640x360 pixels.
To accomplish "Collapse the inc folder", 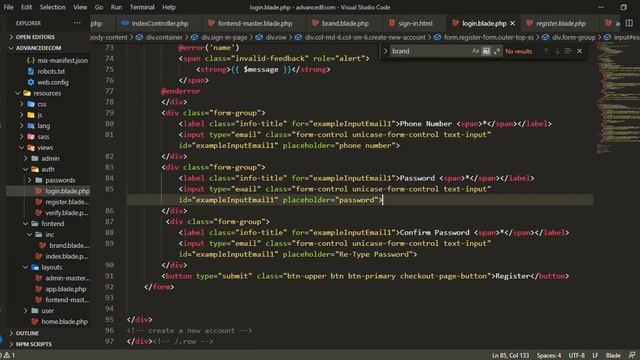I will tap(48, 235).
